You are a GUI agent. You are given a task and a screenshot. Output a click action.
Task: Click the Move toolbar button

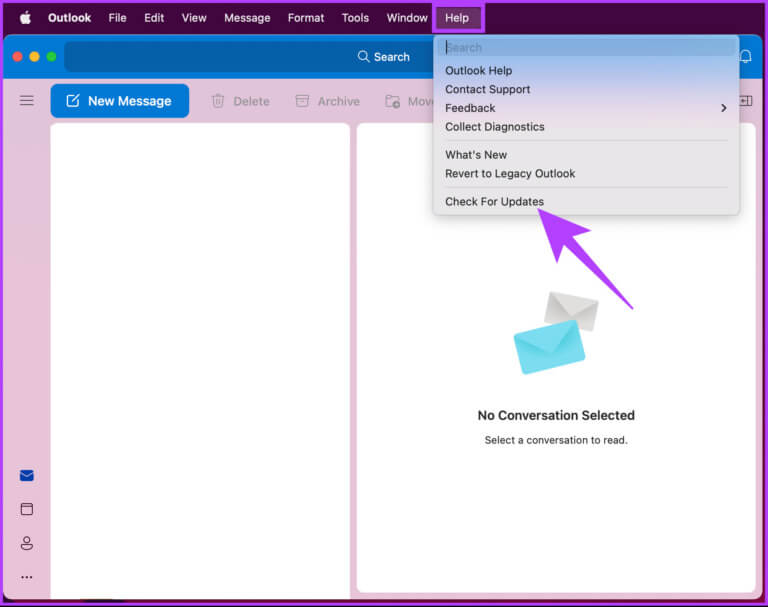pos(409,101)
